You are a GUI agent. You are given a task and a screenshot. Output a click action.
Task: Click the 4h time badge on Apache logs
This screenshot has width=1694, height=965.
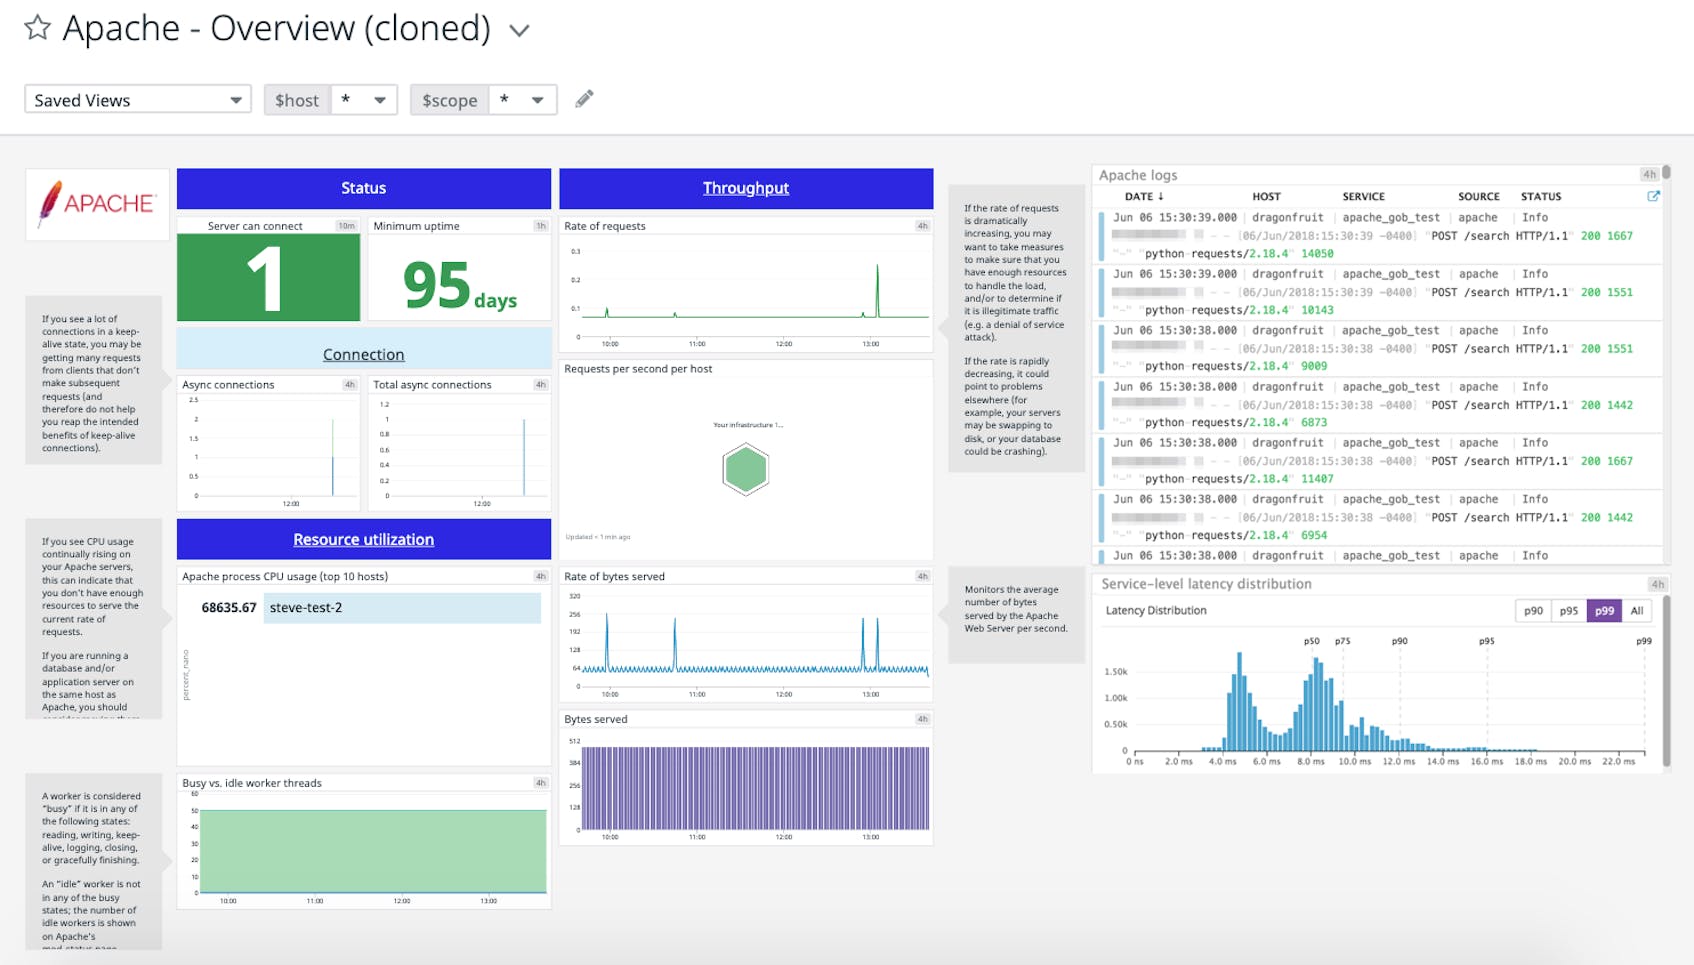[1650, 174]
